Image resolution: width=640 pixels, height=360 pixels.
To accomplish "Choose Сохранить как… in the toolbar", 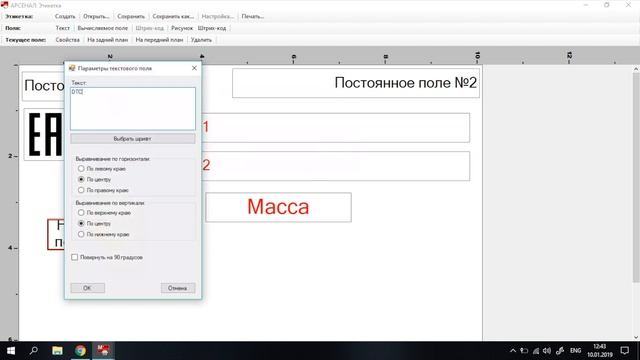I will pyautogui.click(x=173, y=16).
